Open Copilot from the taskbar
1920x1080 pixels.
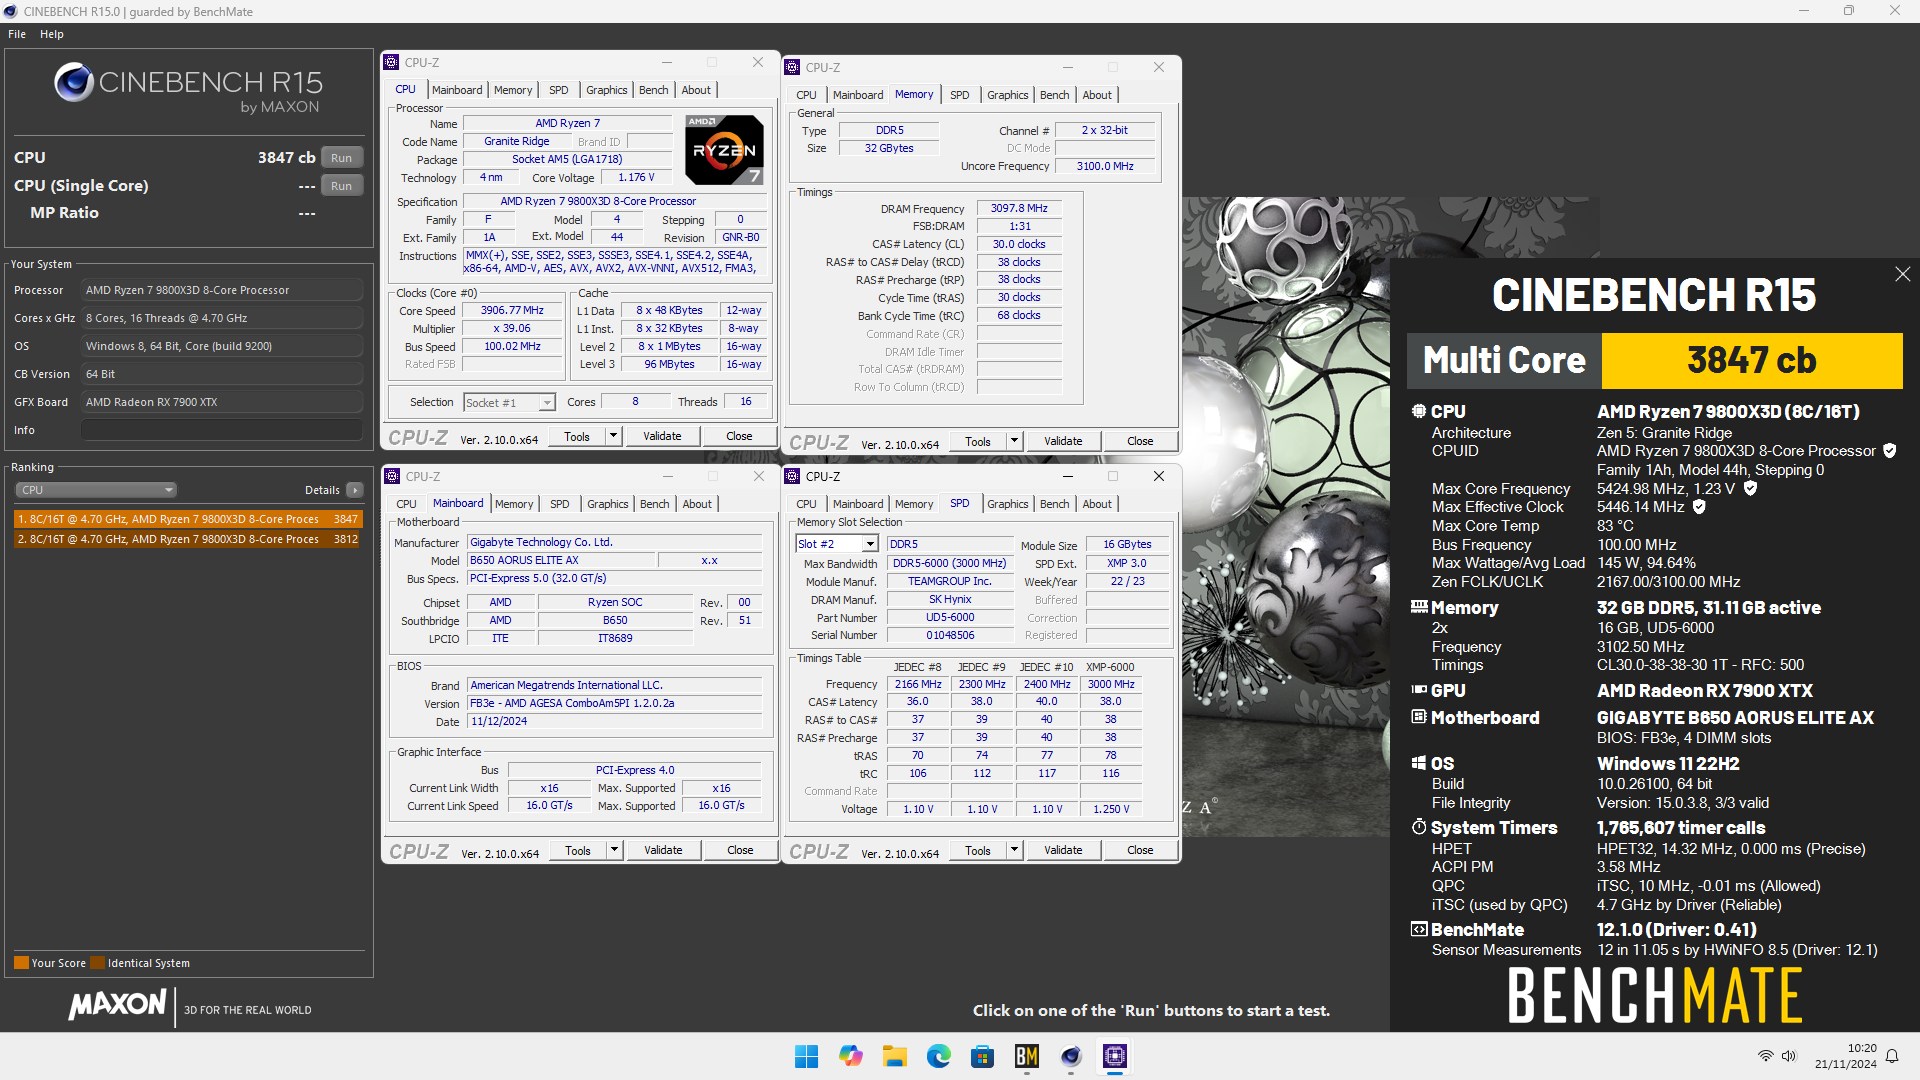850,1056
